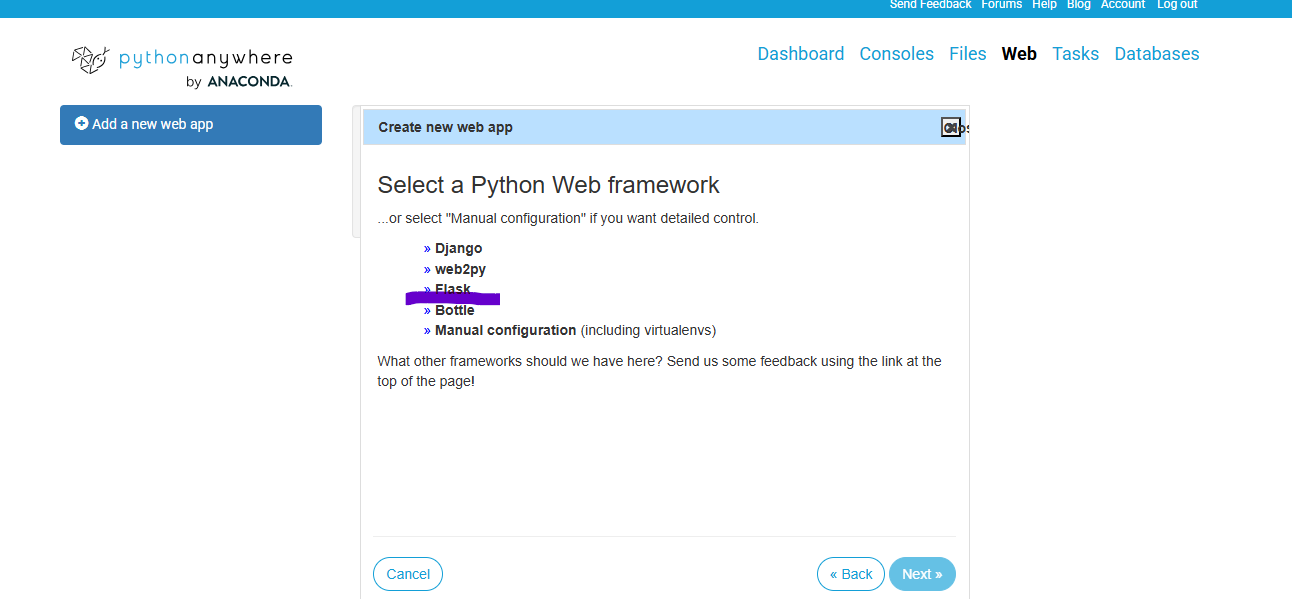Cancel the new web app wizard
The width and height of the screenshot is (1292, 599).
point(408,574)
